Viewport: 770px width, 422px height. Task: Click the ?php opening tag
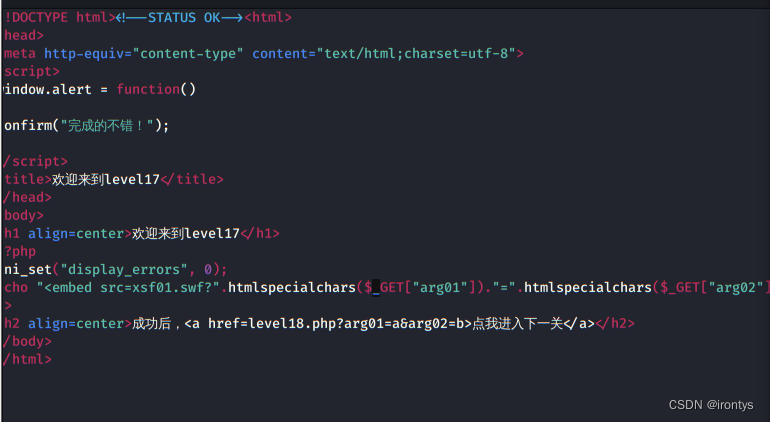tap(20, 252)
